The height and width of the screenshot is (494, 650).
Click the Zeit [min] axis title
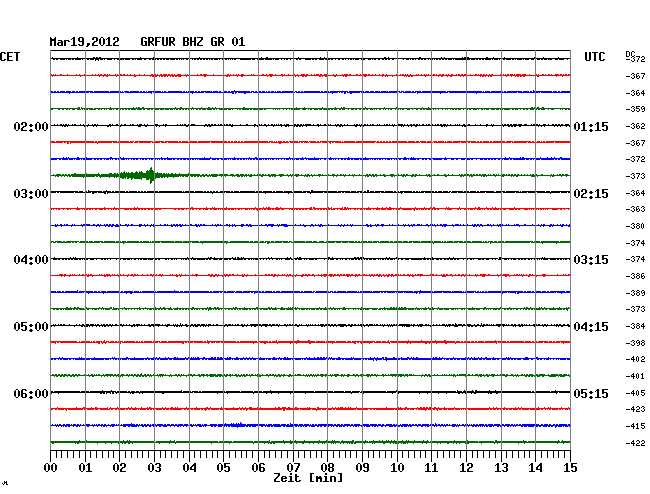(x=308, y=478)
